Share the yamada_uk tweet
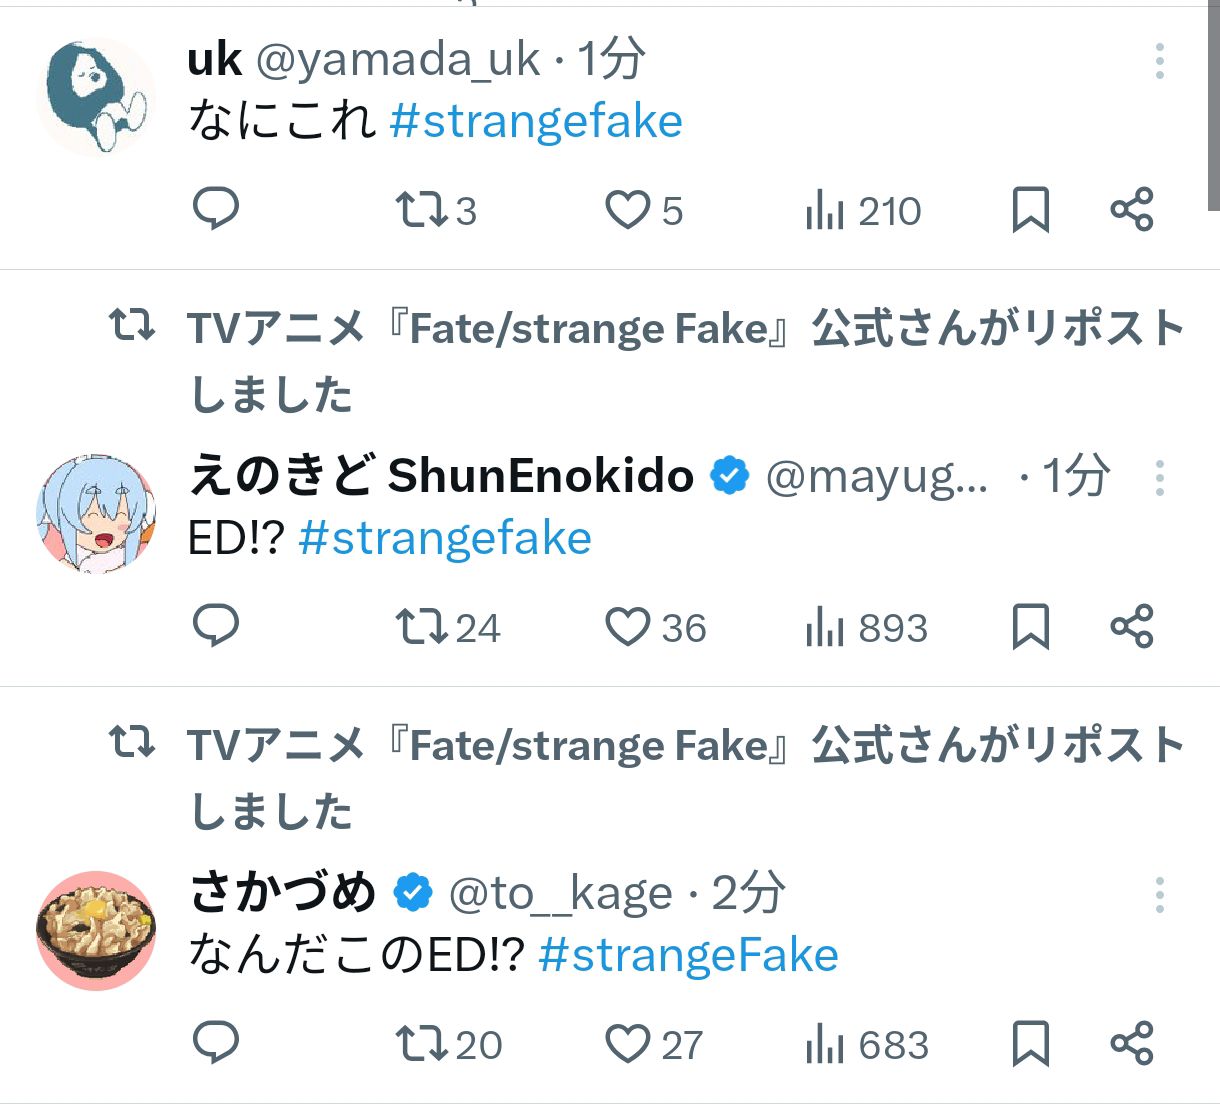Image resolution: width=1220 pixels, height=1112 pixels. click(1132, 210)
